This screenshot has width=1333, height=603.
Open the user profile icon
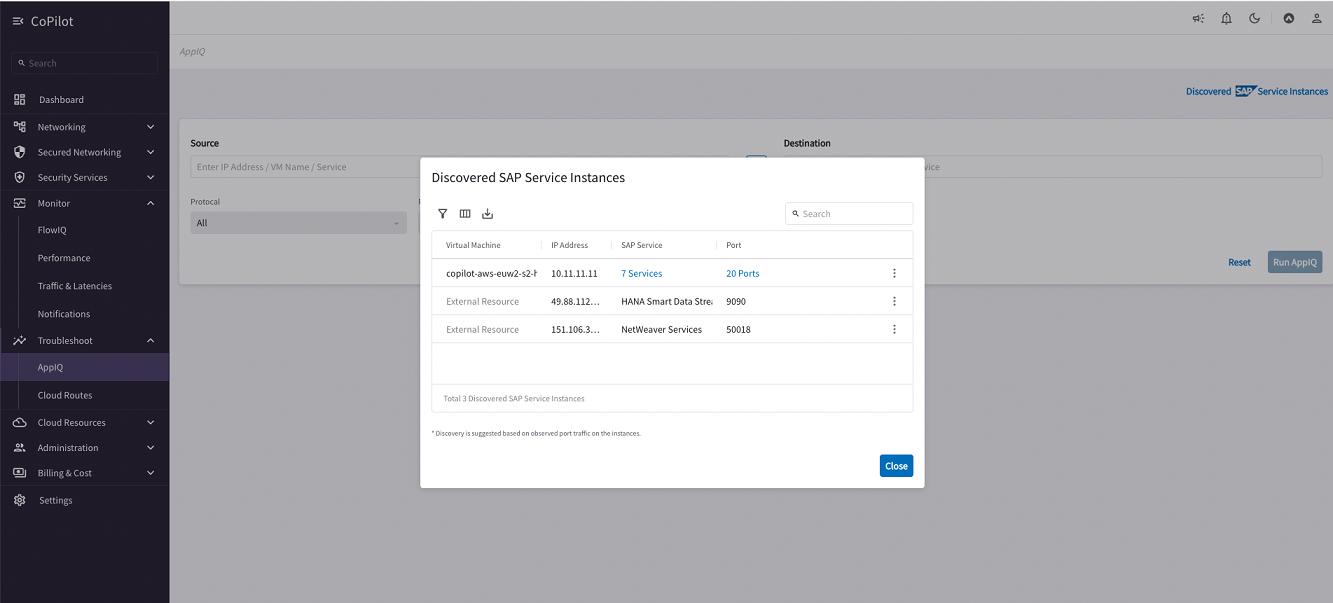[1316, 17]
